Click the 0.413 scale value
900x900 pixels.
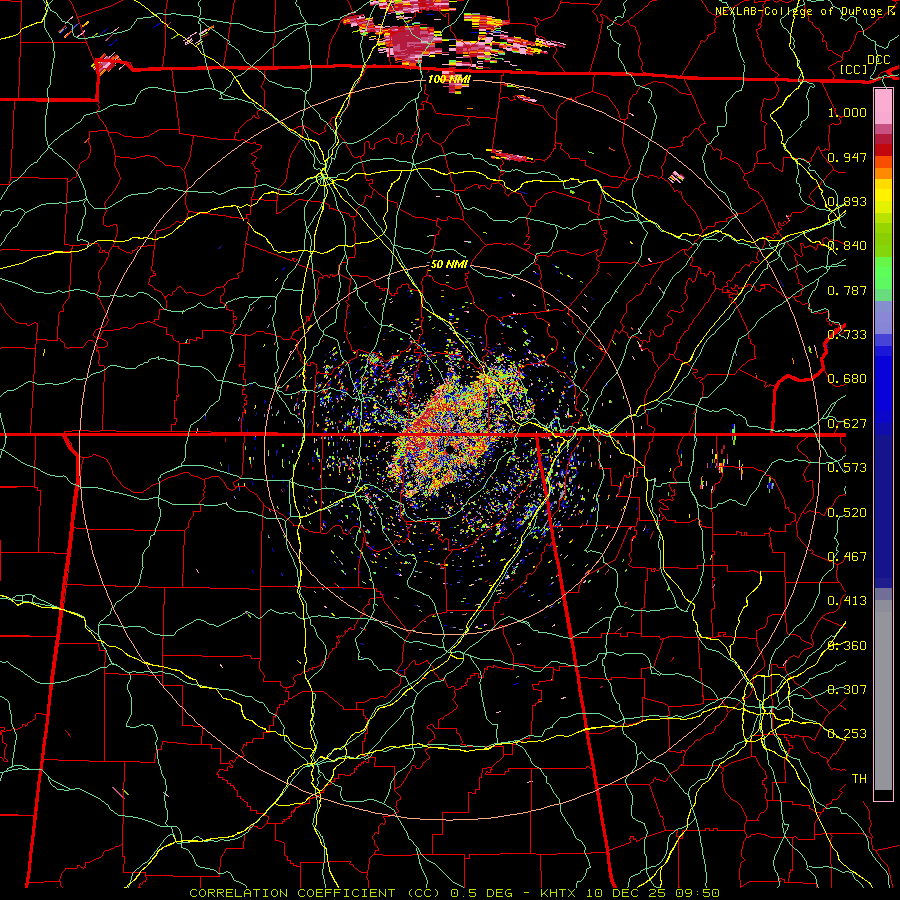pos(847,601)
